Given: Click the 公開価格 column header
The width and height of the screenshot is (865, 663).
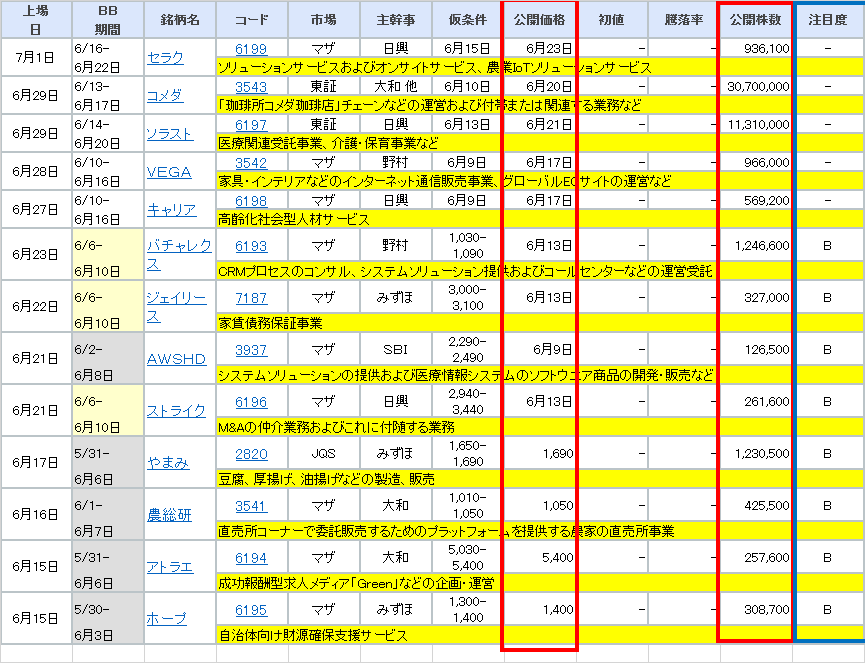Looking at the screenshot, I should click(540, 19).
